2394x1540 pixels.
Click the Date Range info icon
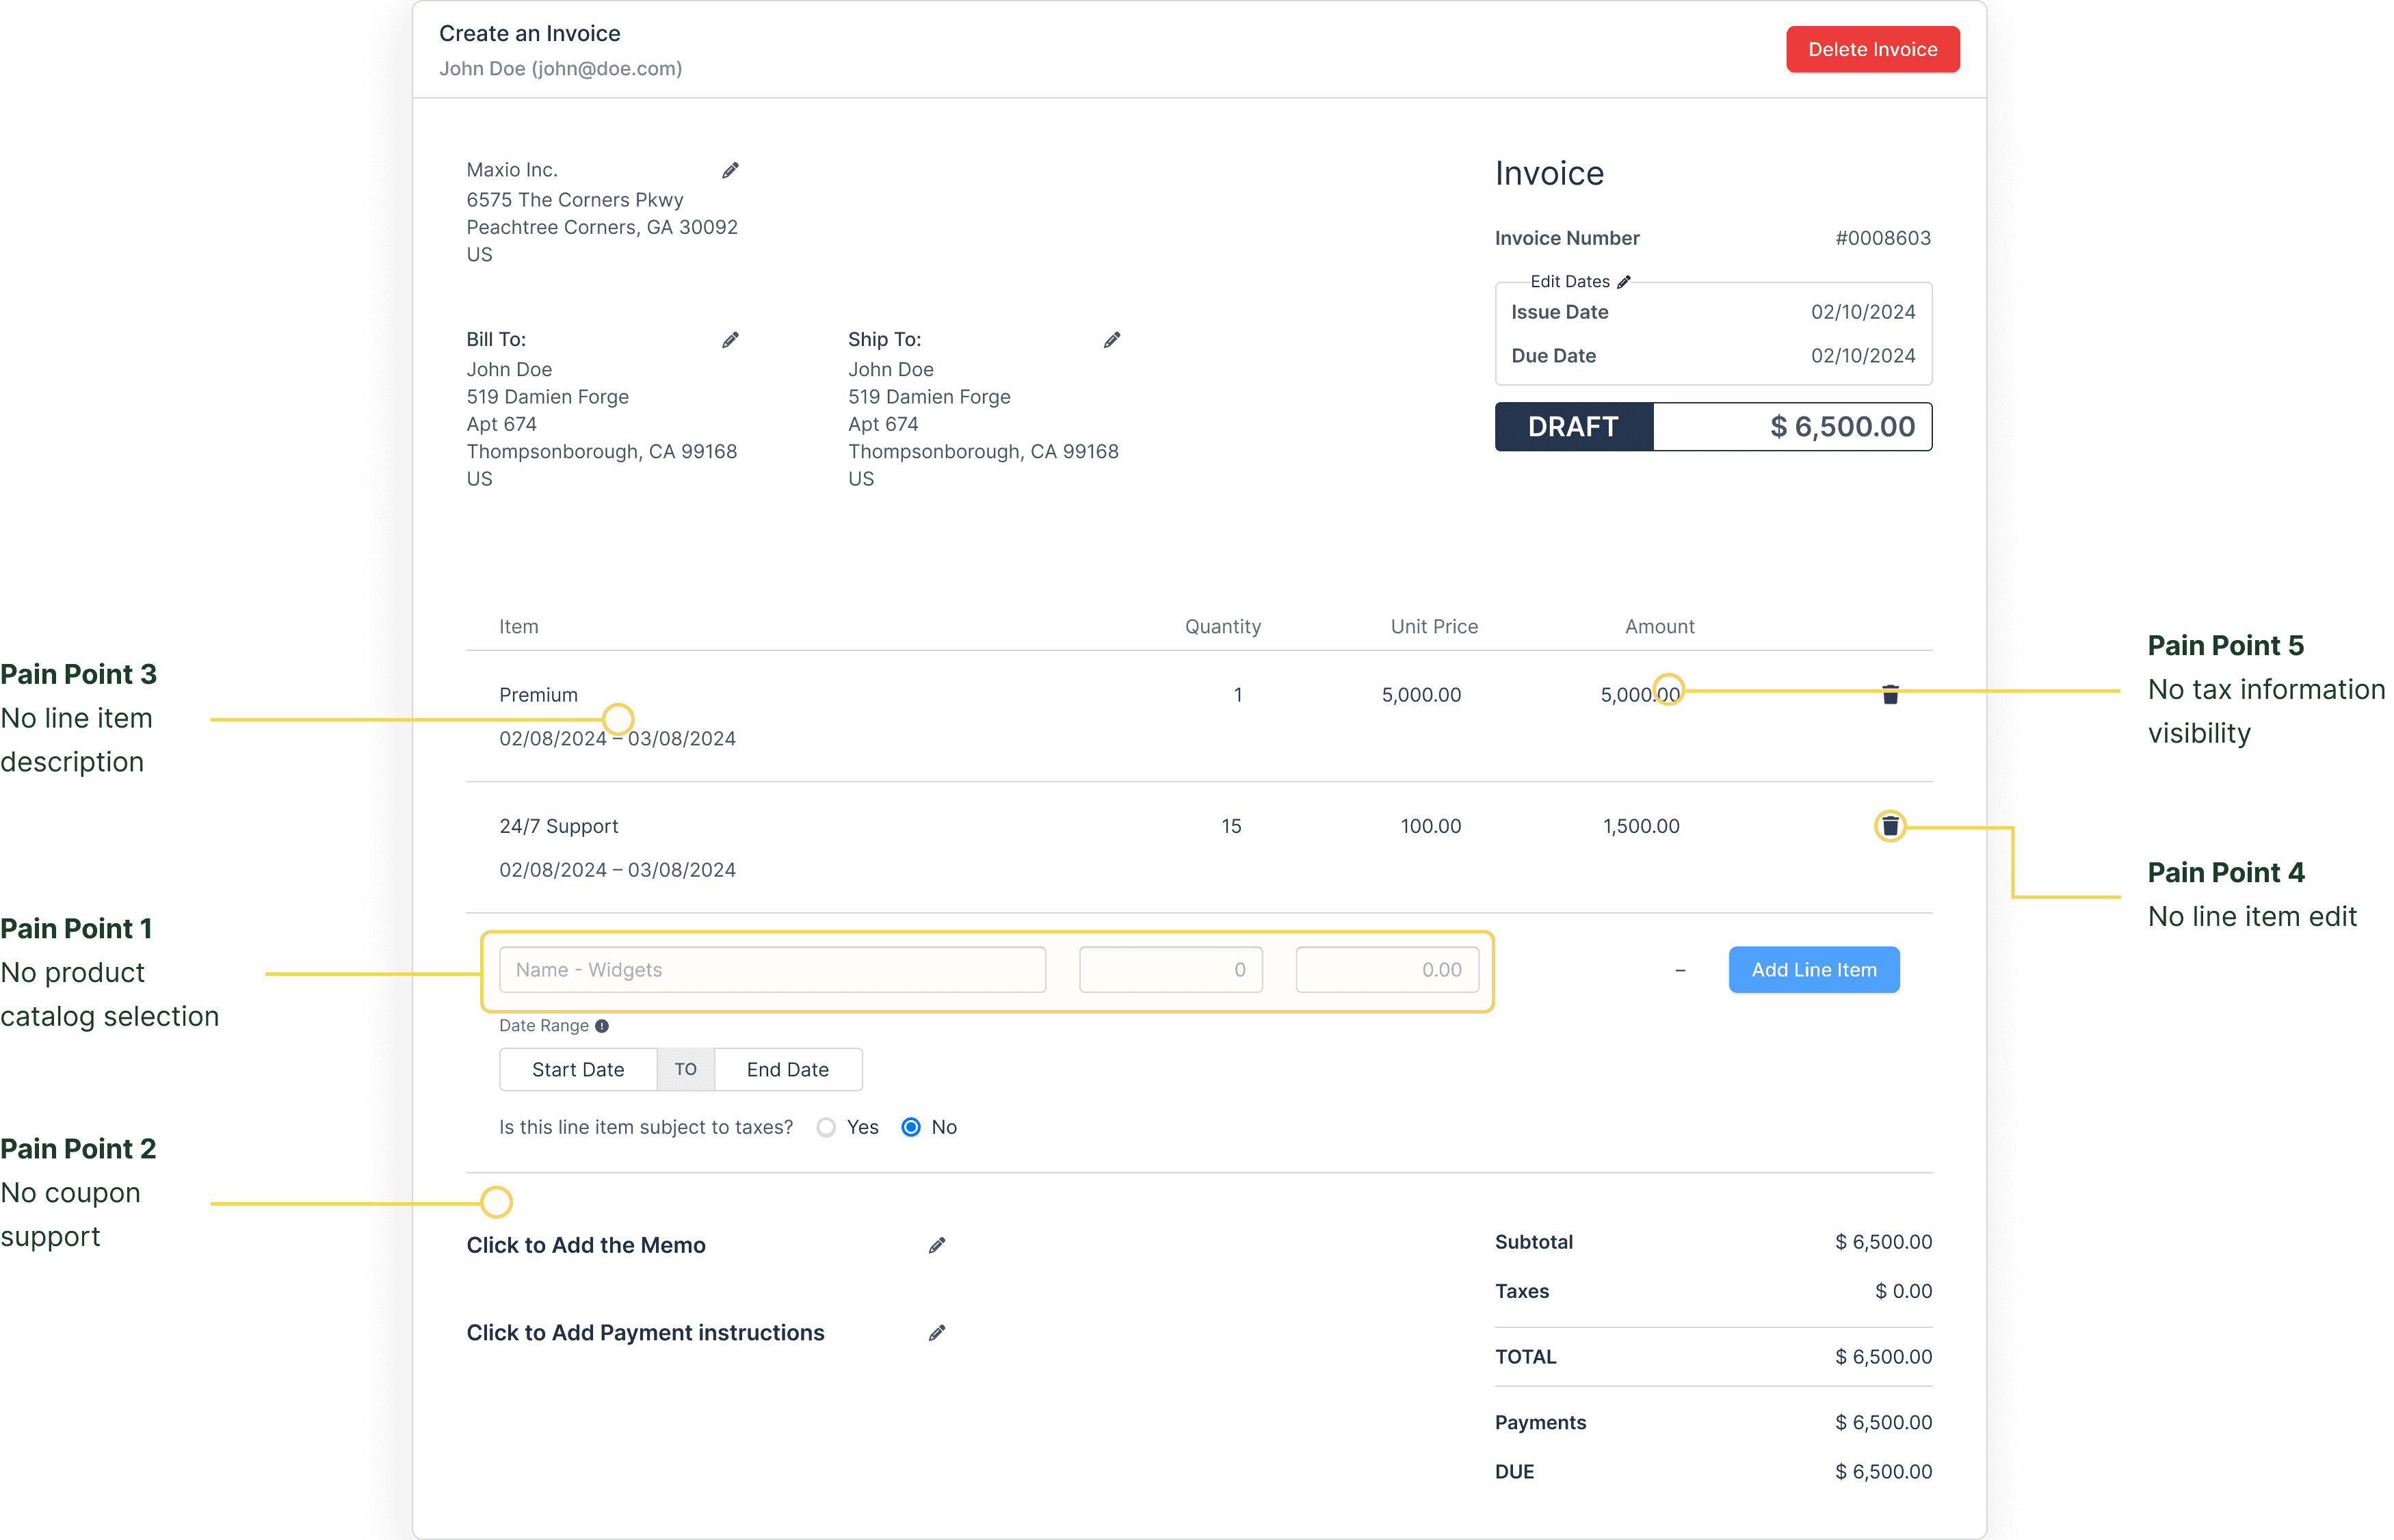[602, 1026]
